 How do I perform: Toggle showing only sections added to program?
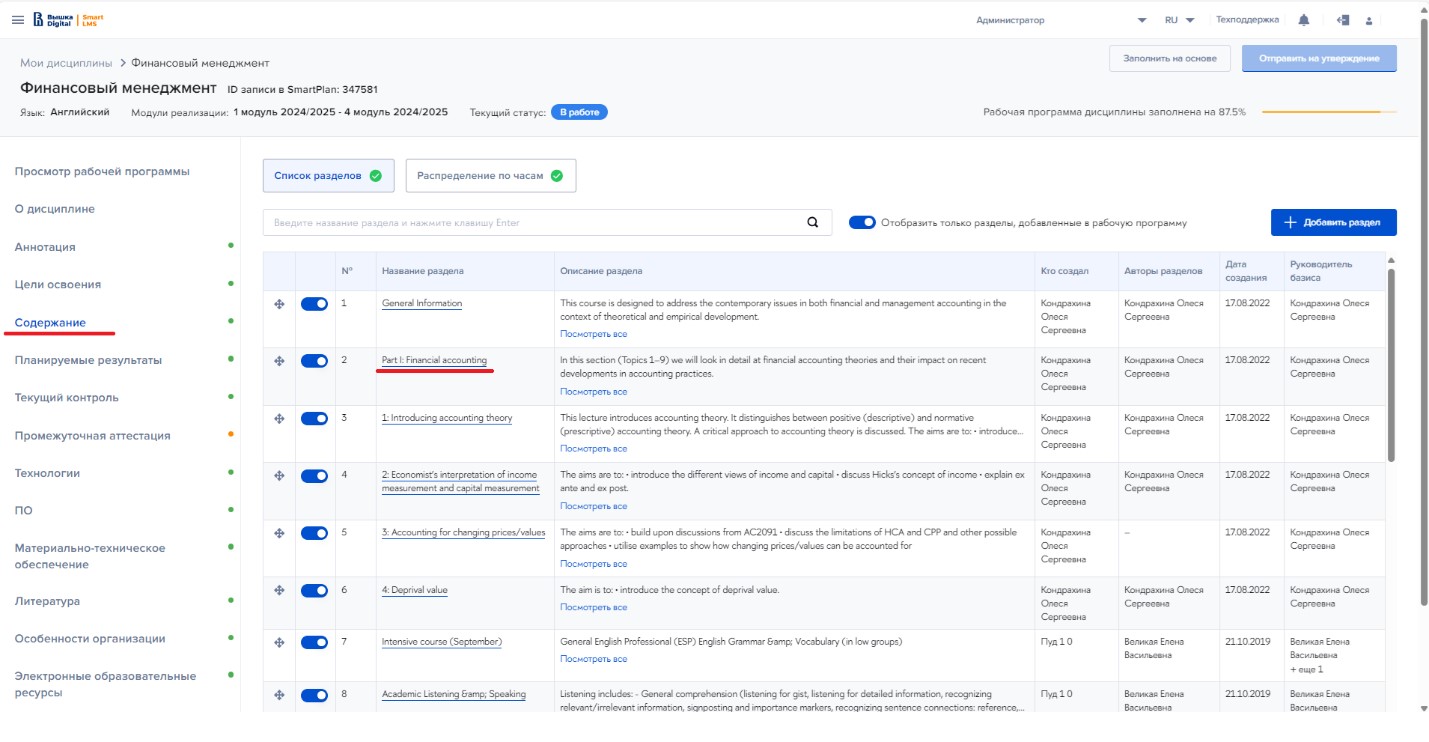pyautogui.click(x=862, y=223)
